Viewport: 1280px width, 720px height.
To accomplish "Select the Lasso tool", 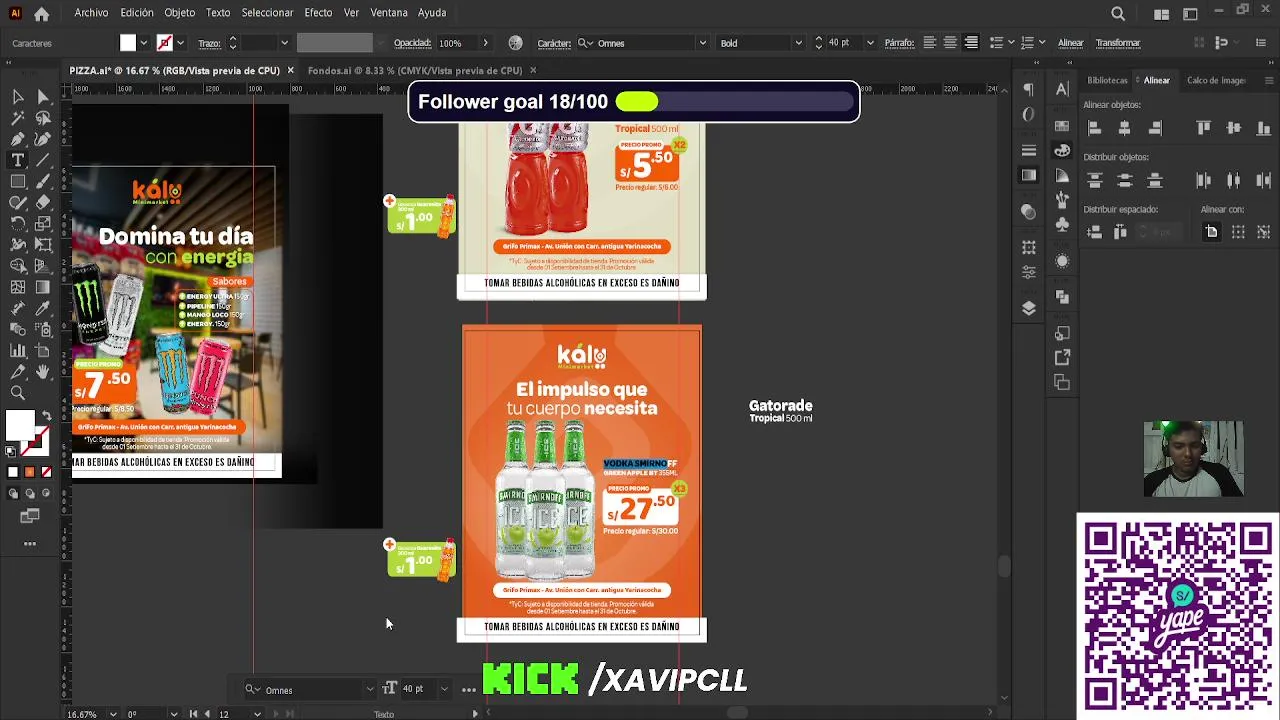I will (x=43, y=119).
